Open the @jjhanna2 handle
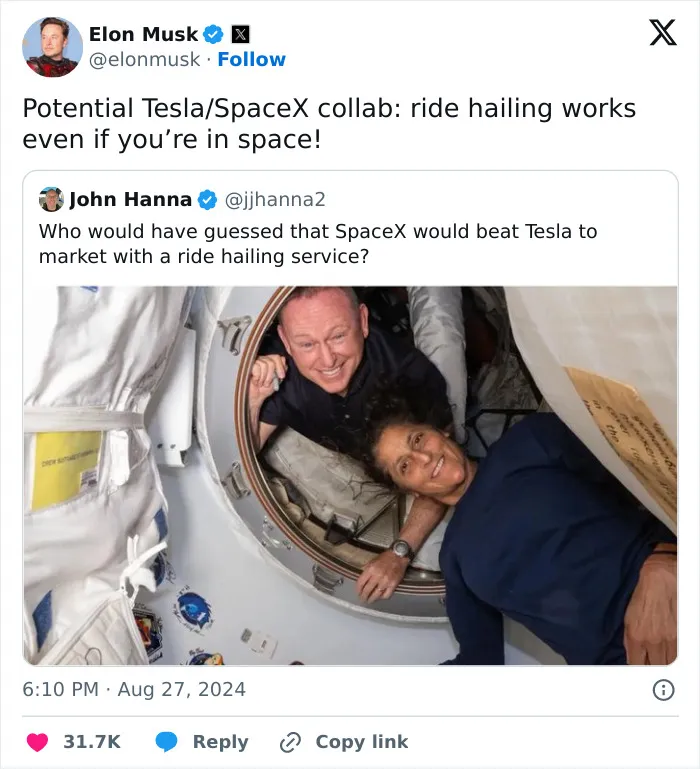 tap(275, 200)
